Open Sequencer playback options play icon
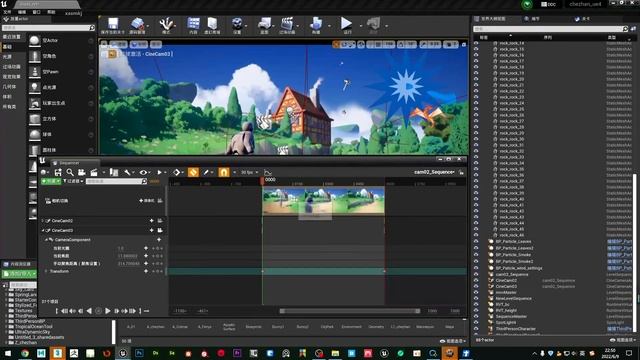 pyautogui.click(x=160, y=172)
